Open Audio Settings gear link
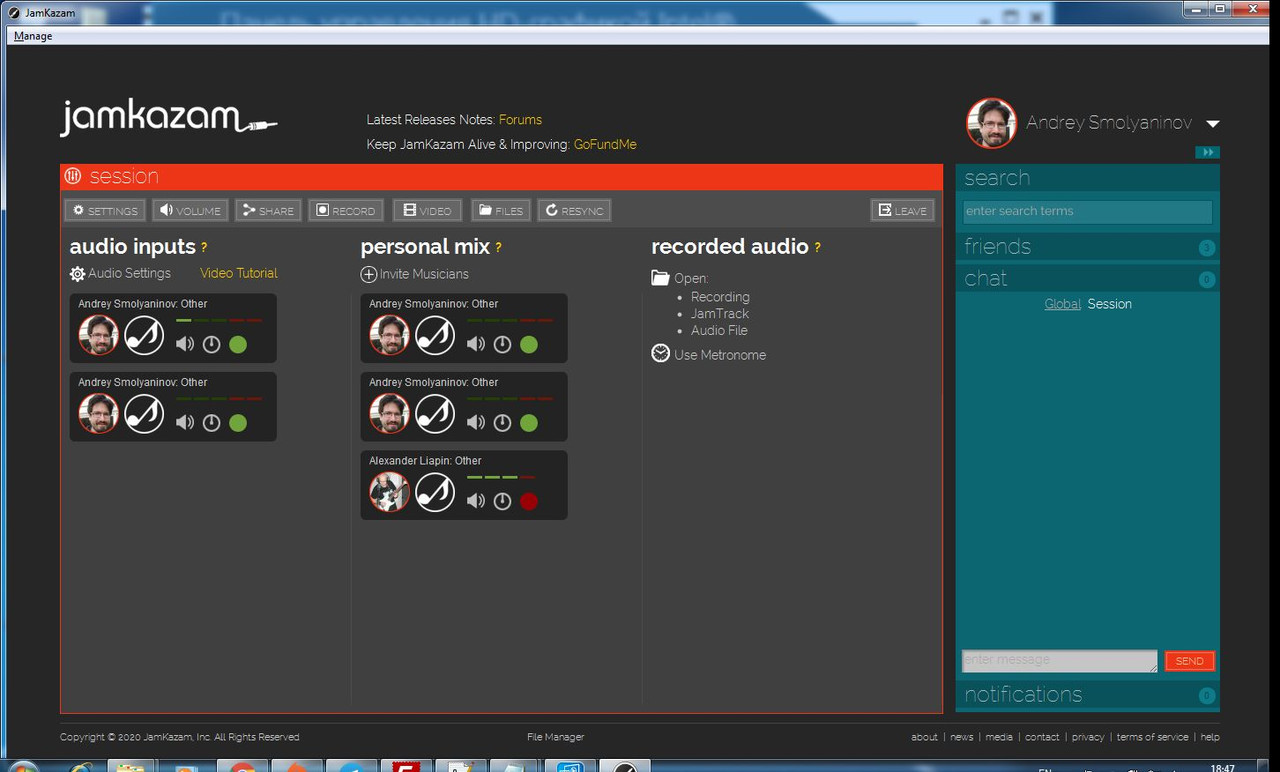Image resolution: width=1280 pixels, height=772 pixels. [x=120, y=273]
